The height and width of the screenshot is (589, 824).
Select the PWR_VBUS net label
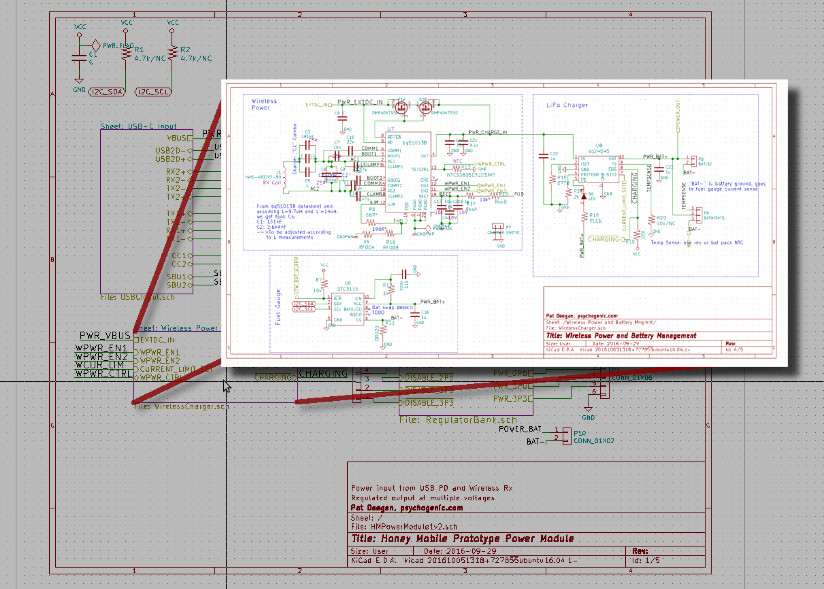coord(105,335)
